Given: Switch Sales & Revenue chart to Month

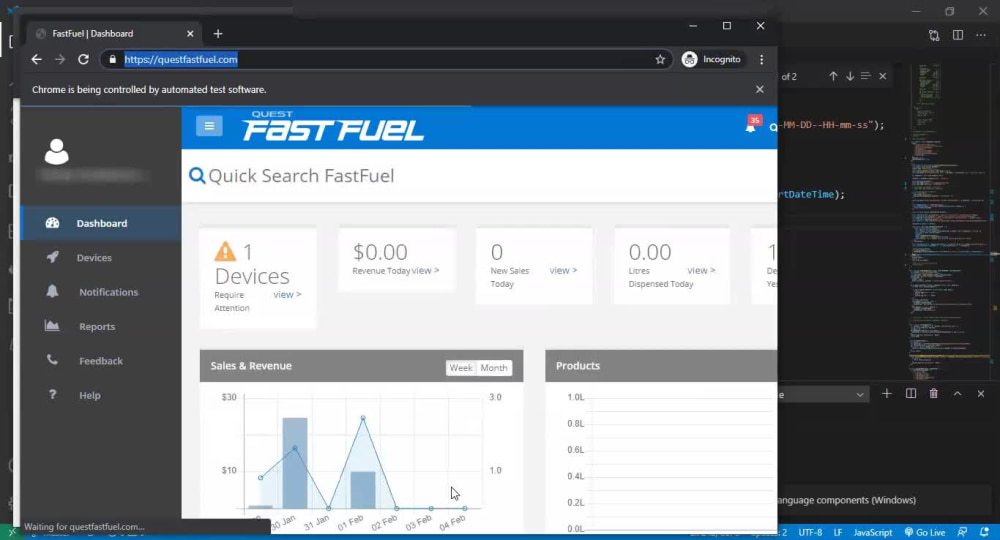Looking at the screenshot, I should click(x=494, y=368).
